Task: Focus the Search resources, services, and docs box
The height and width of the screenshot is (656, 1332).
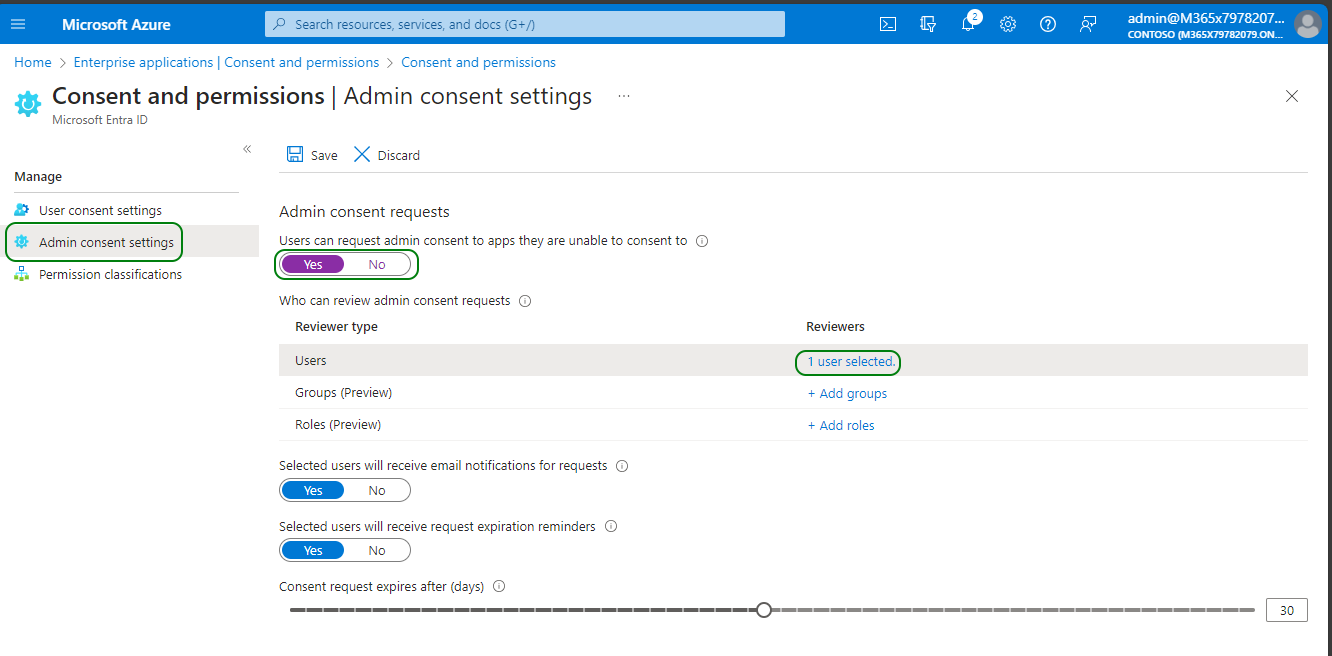Action: pos(525,24)
